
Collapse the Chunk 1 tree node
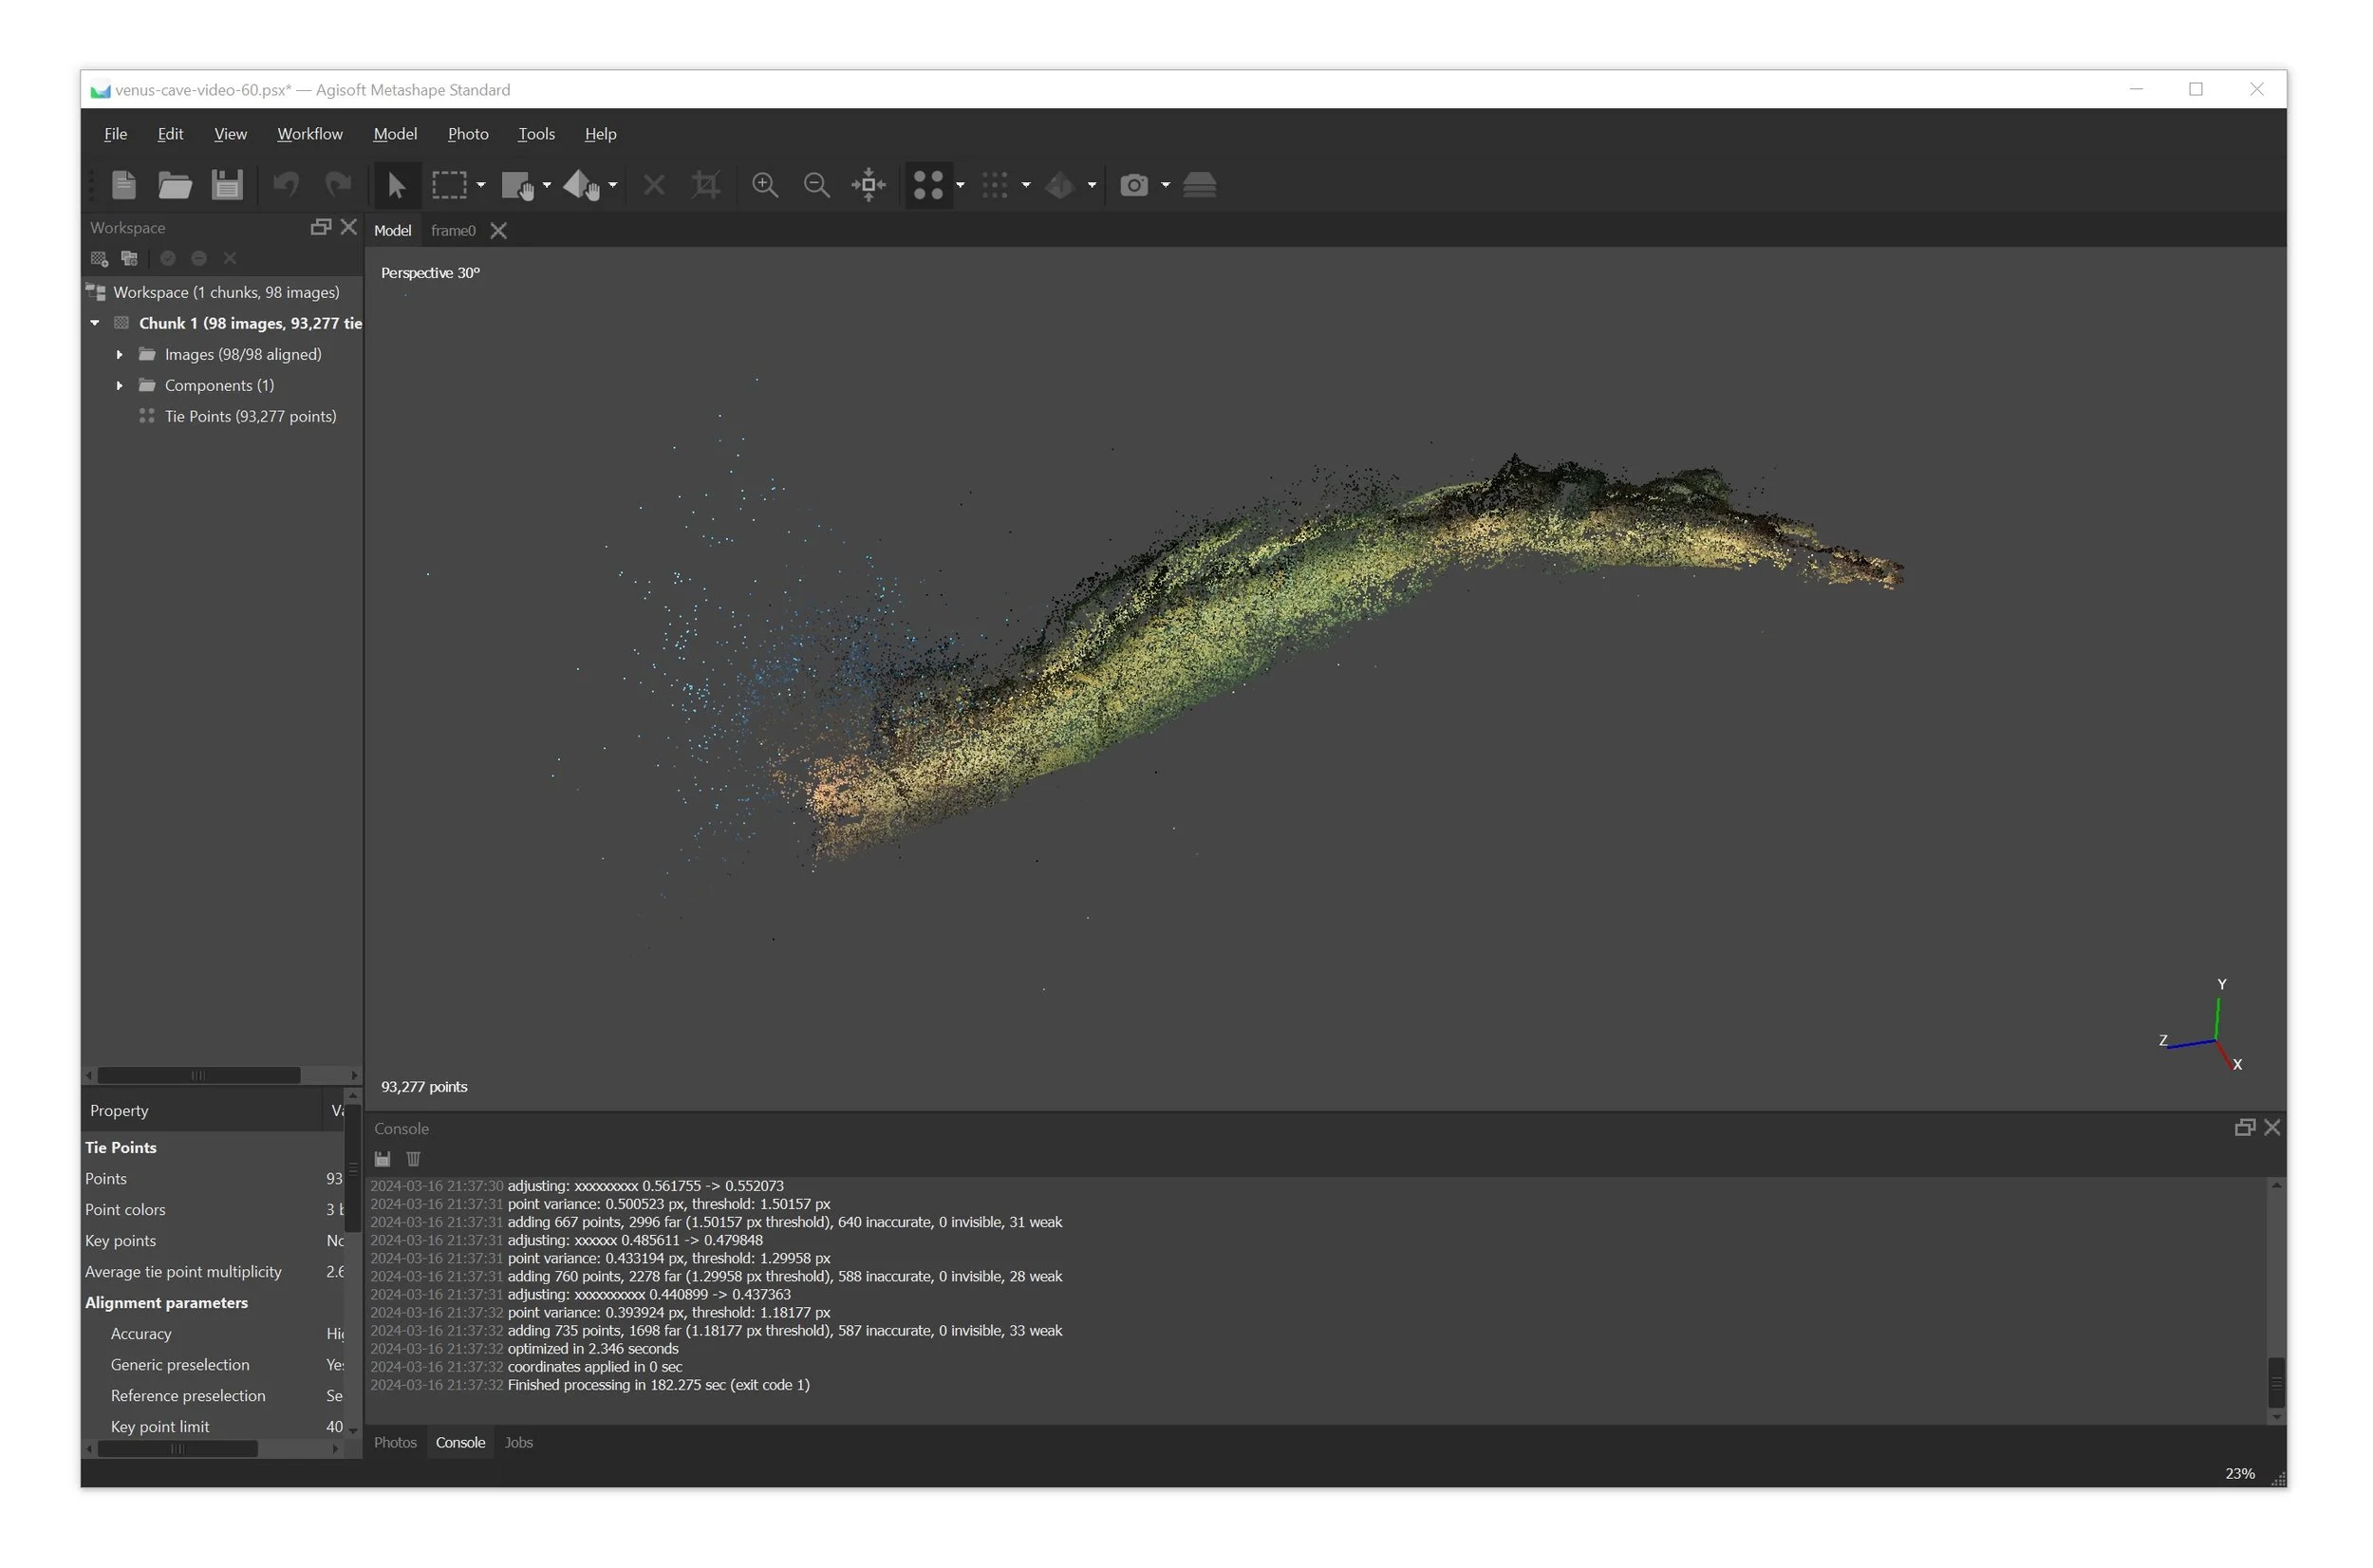95,322
